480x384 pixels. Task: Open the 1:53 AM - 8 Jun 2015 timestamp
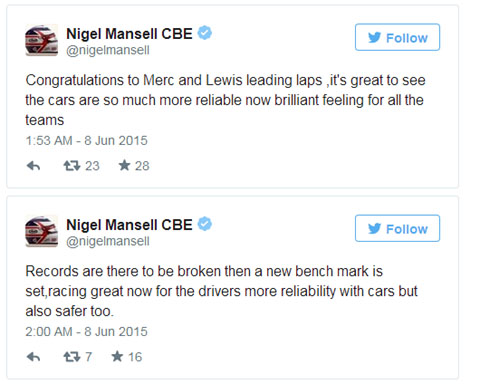[86, 141]
